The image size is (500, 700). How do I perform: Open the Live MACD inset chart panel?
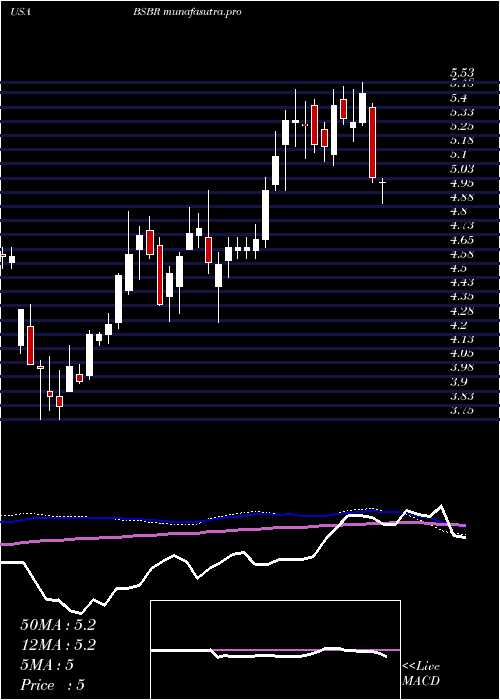275,650
